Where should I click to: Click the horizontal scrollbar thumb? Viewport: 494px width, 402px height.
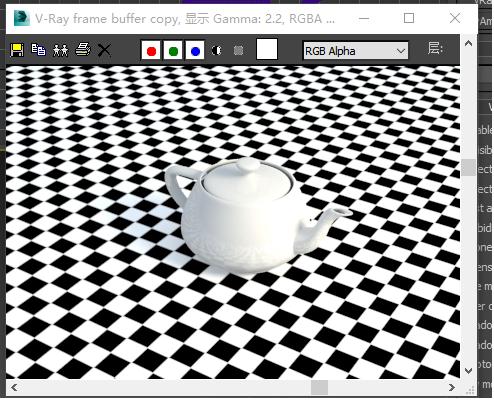(319, 388)
